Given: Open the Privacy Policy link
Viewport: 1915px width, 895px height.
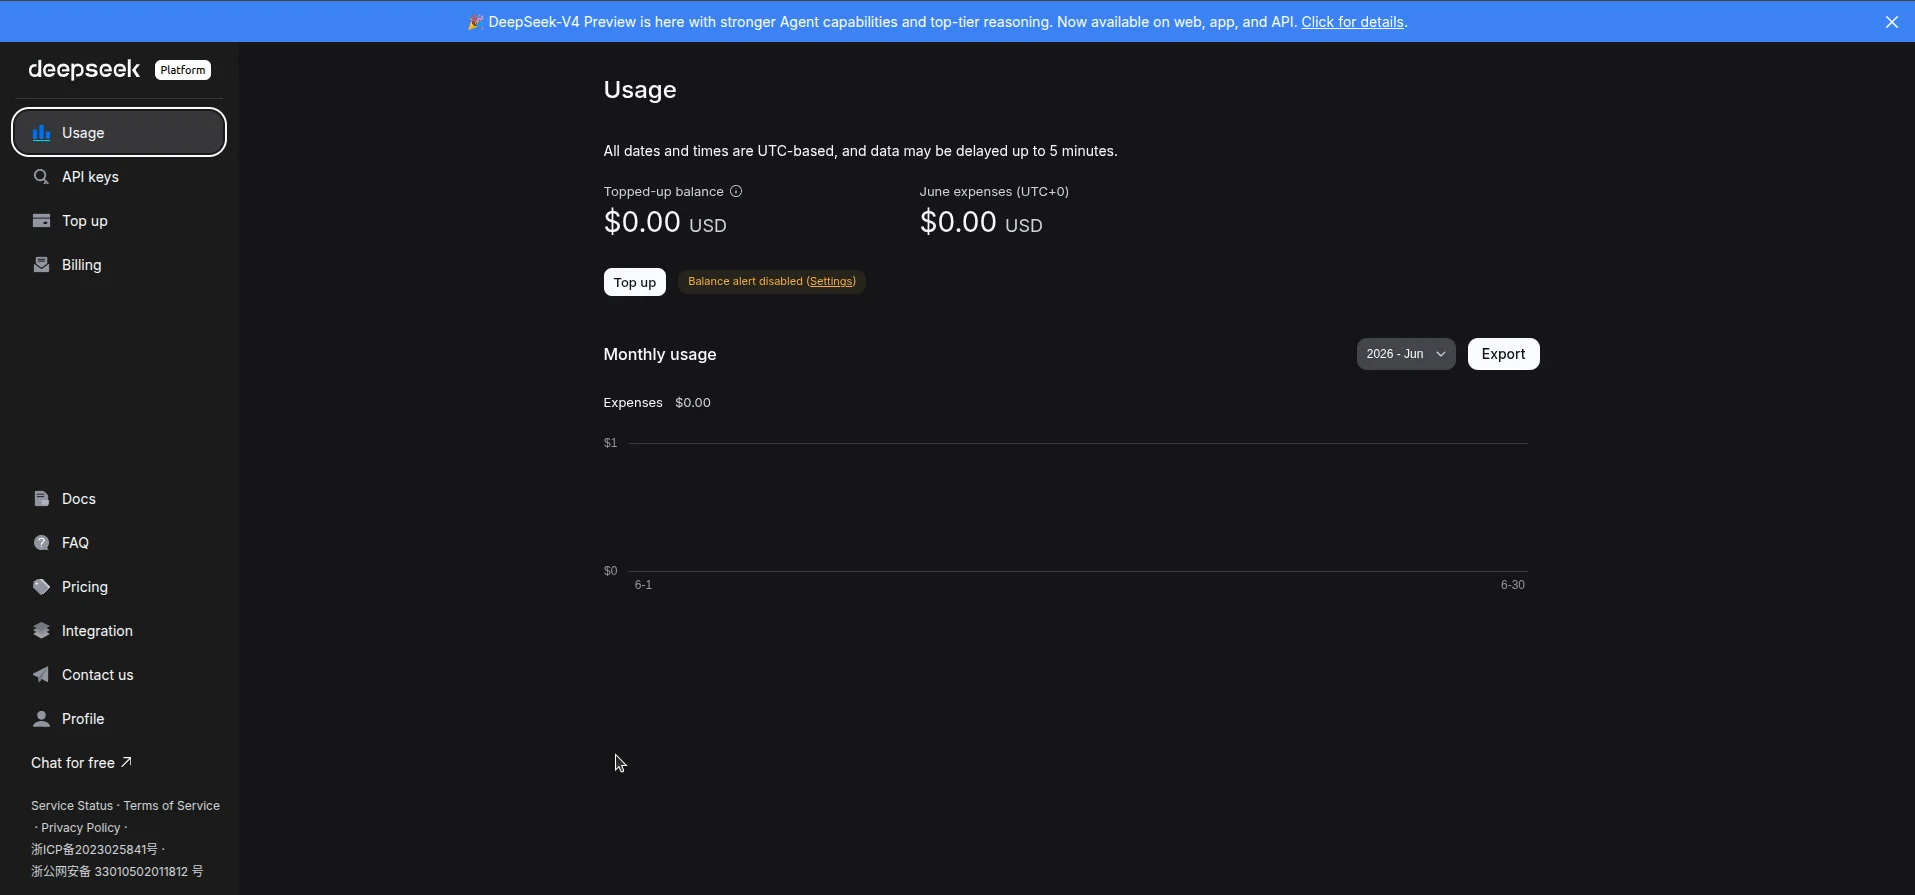Looking at the screenshot, I should (x=81, y=828).
